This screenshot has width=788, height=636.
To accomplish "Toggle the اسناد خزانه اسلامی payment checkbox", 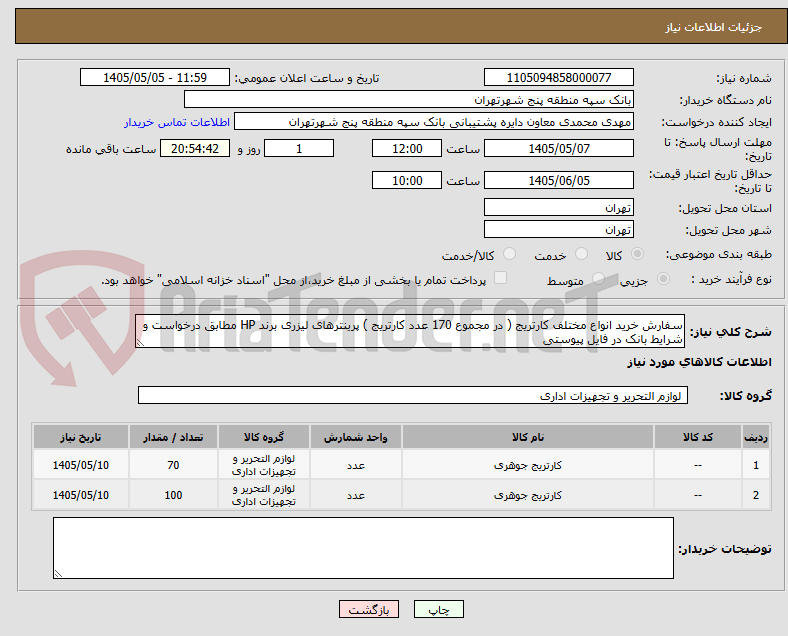I will [501, 278].
